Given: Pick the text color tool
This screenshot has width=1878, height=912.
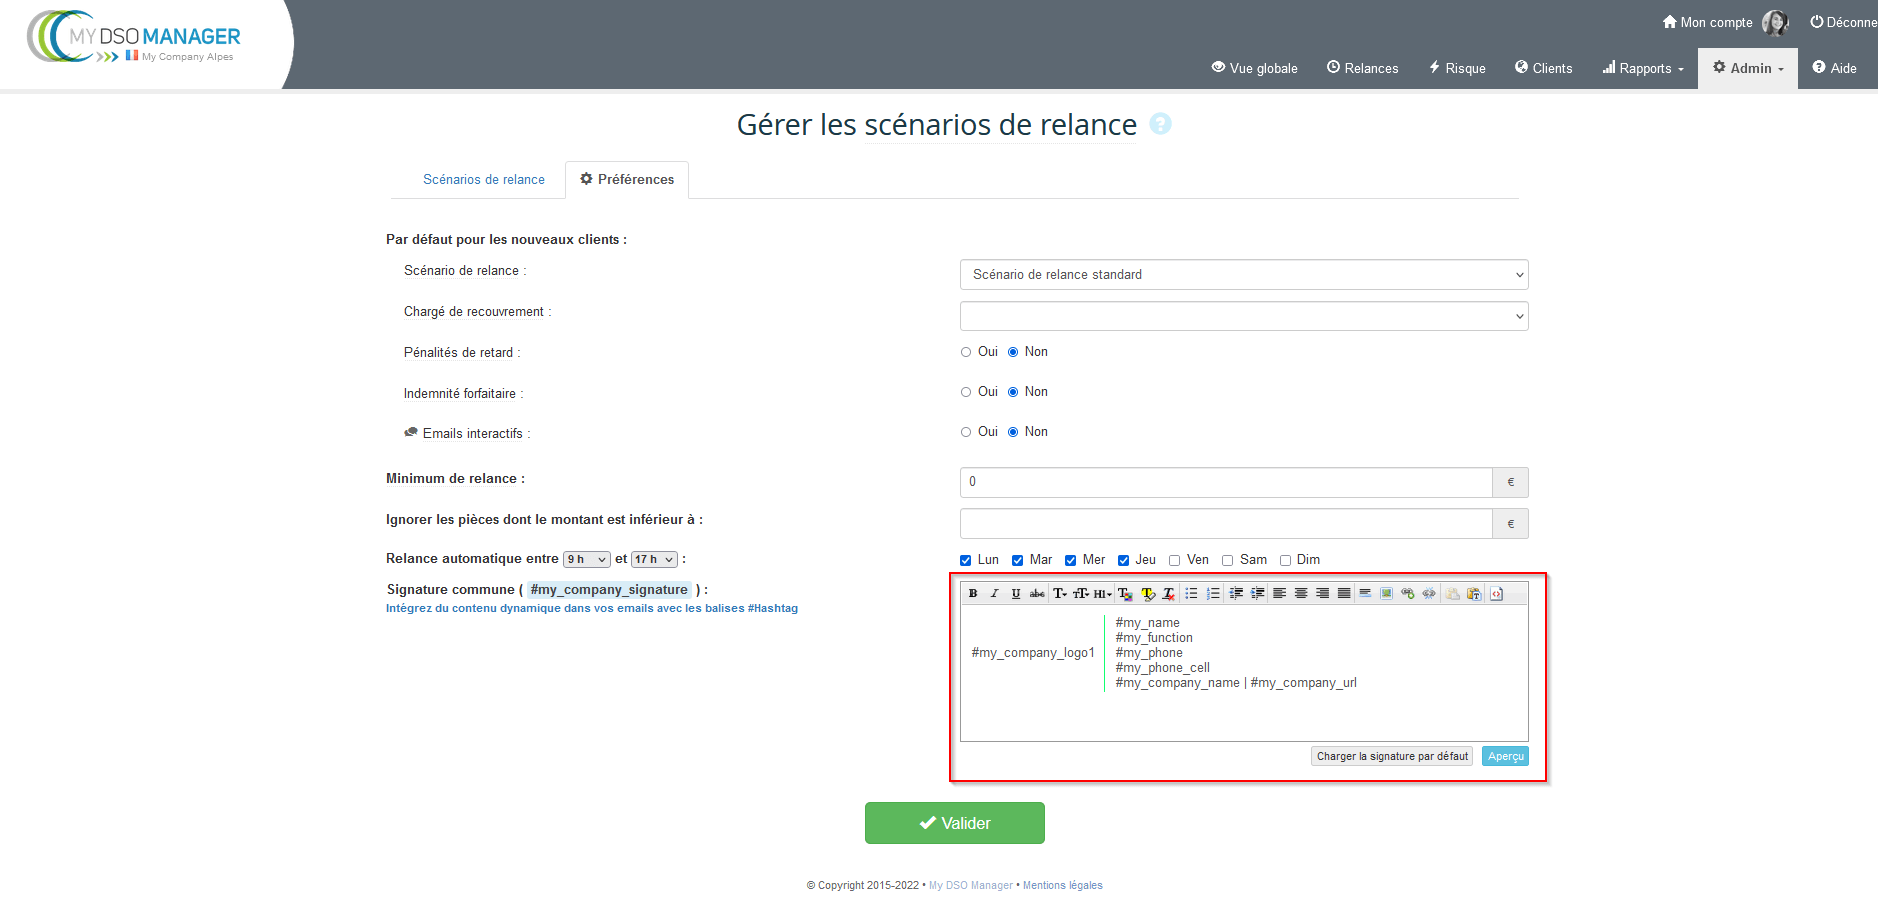Looking at the screenshot, I should (x=1125, y=594).
